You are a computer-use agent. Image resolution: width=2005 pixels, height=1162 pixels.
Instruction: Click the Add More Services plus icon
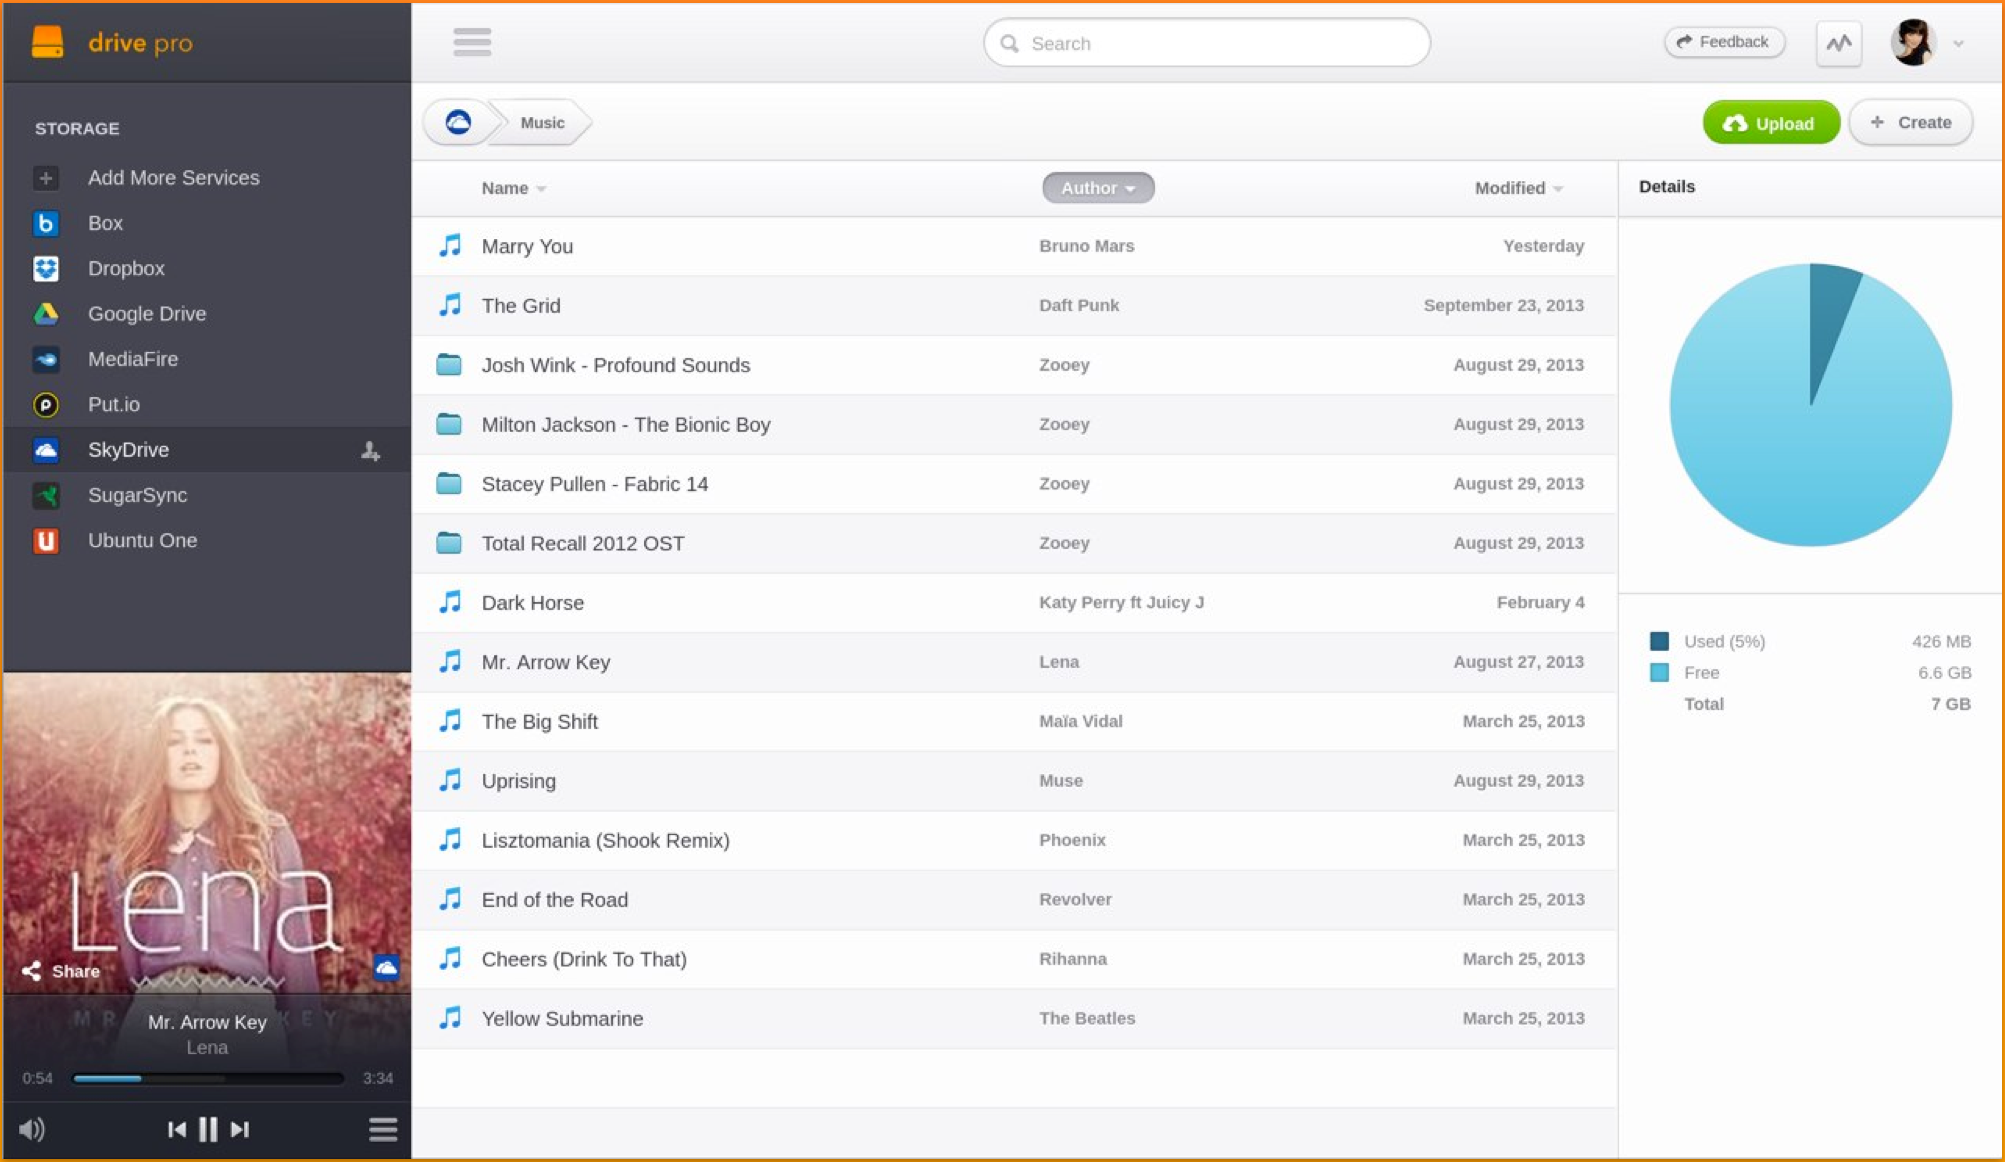[45, 178]
